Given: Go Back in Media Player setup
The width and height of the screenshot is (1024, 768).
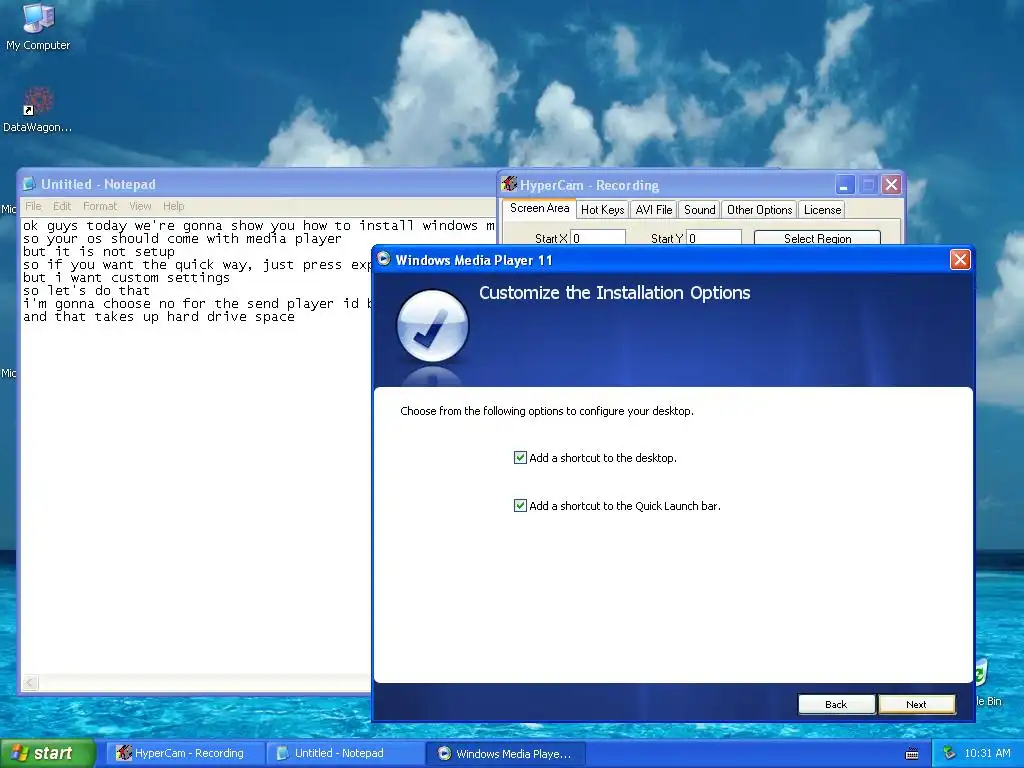Looking at the screenshot, I should [x=836, y=704].
